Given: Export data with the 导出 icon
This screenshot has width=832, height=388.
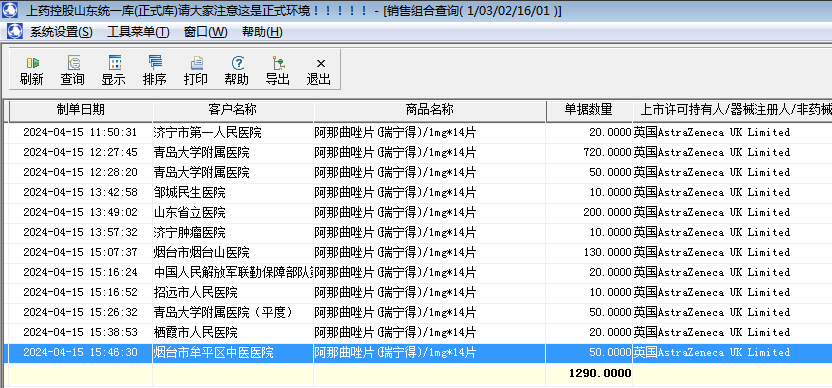Looking at the screenshot, I should 278,71.
